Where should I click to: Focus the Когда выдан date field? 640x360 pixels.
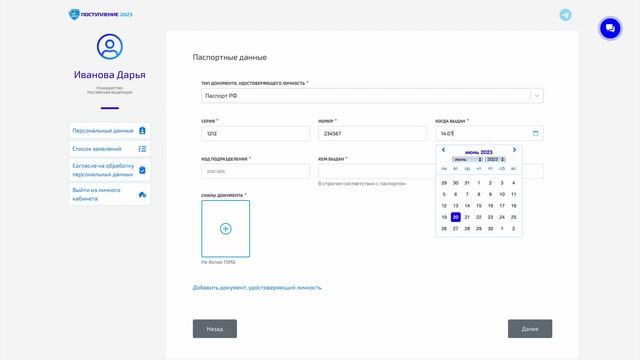(x=489, y=133)
